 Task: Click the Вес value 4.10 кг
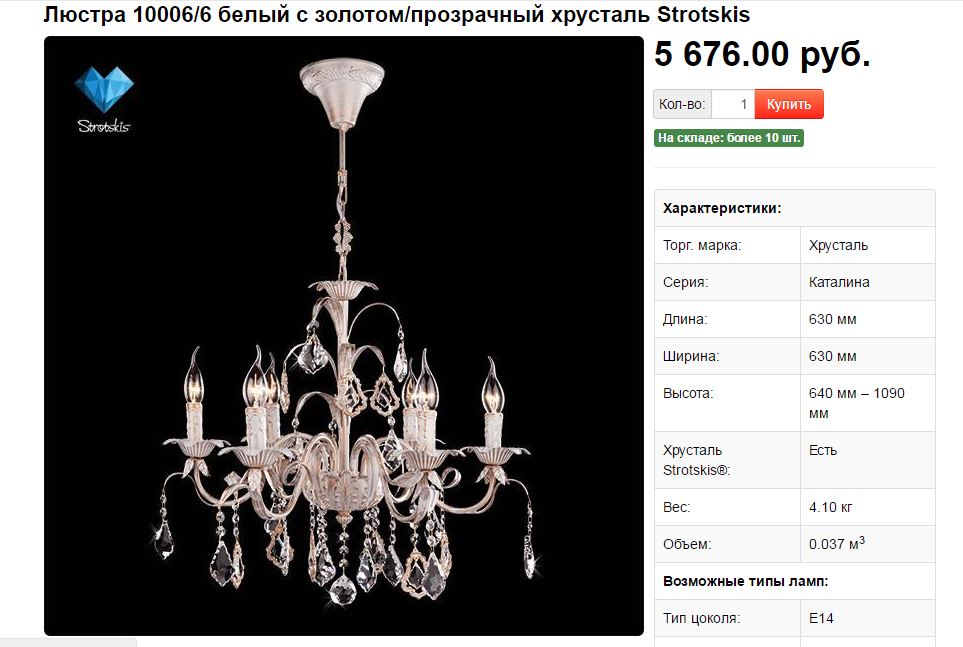pyautogui.click(x=830, y=507)
